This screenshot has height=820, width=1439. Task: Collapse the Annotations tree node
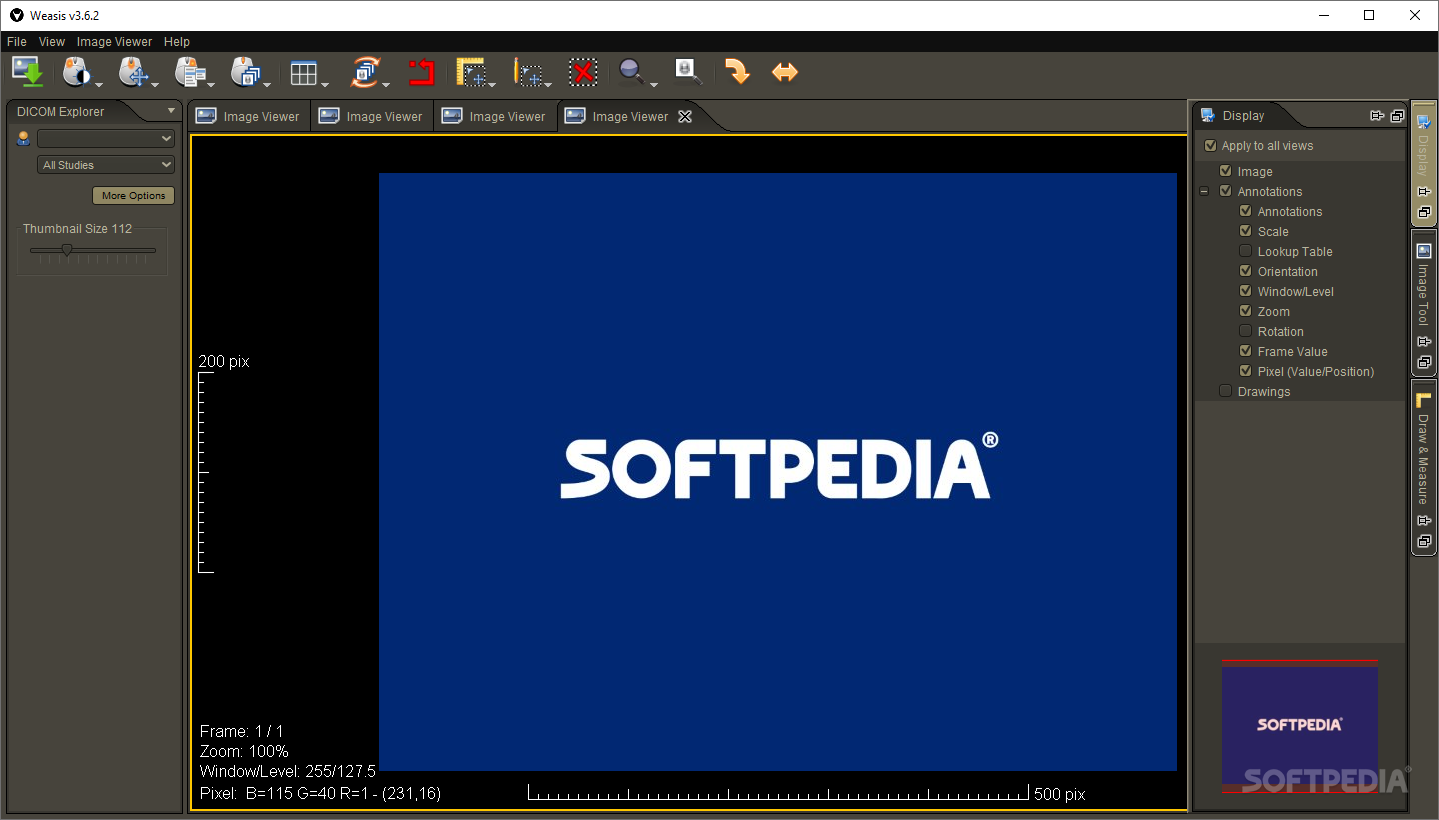point(1205,191)
